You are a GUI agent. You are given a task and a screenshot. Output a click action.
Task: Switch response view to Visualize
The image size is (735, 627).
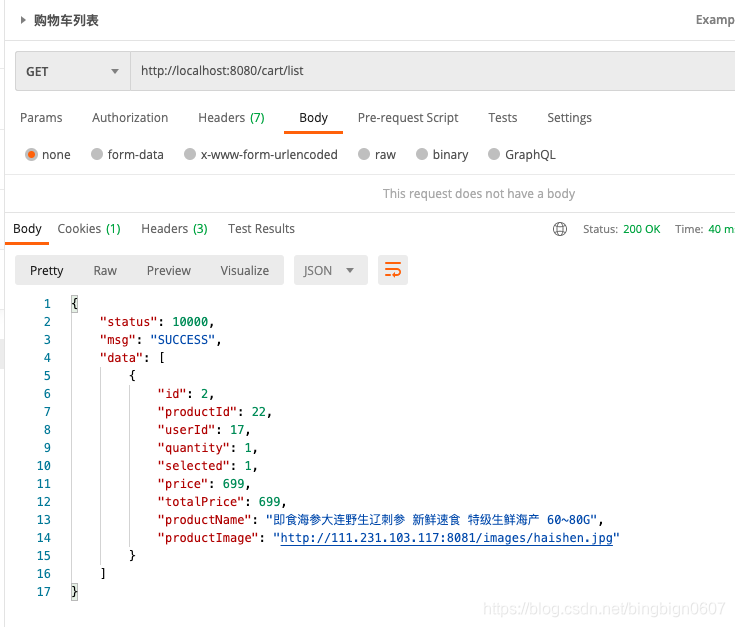tap(245, 270)
